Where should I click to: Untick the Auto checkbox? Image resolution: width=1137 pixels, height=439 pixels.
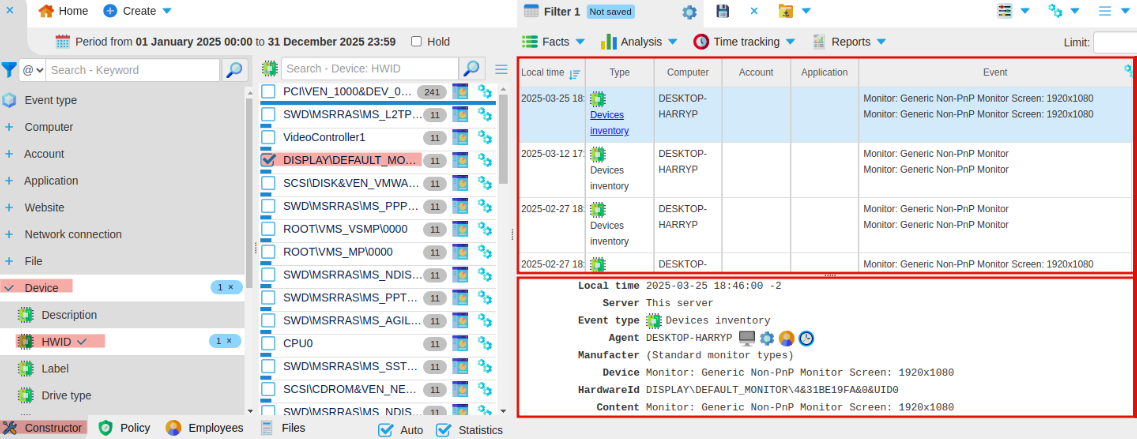[x=386, y=430]
